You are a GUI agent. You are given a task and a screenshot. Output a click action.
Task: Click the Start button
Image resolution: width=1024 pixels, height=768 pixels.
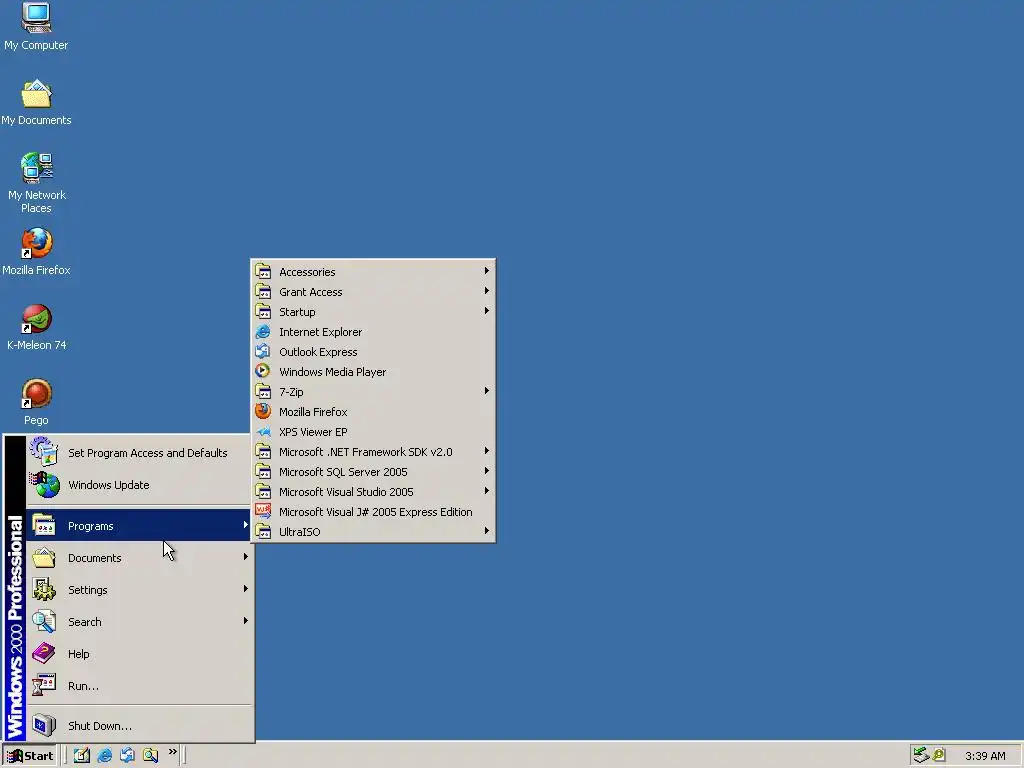coord(30,756)
